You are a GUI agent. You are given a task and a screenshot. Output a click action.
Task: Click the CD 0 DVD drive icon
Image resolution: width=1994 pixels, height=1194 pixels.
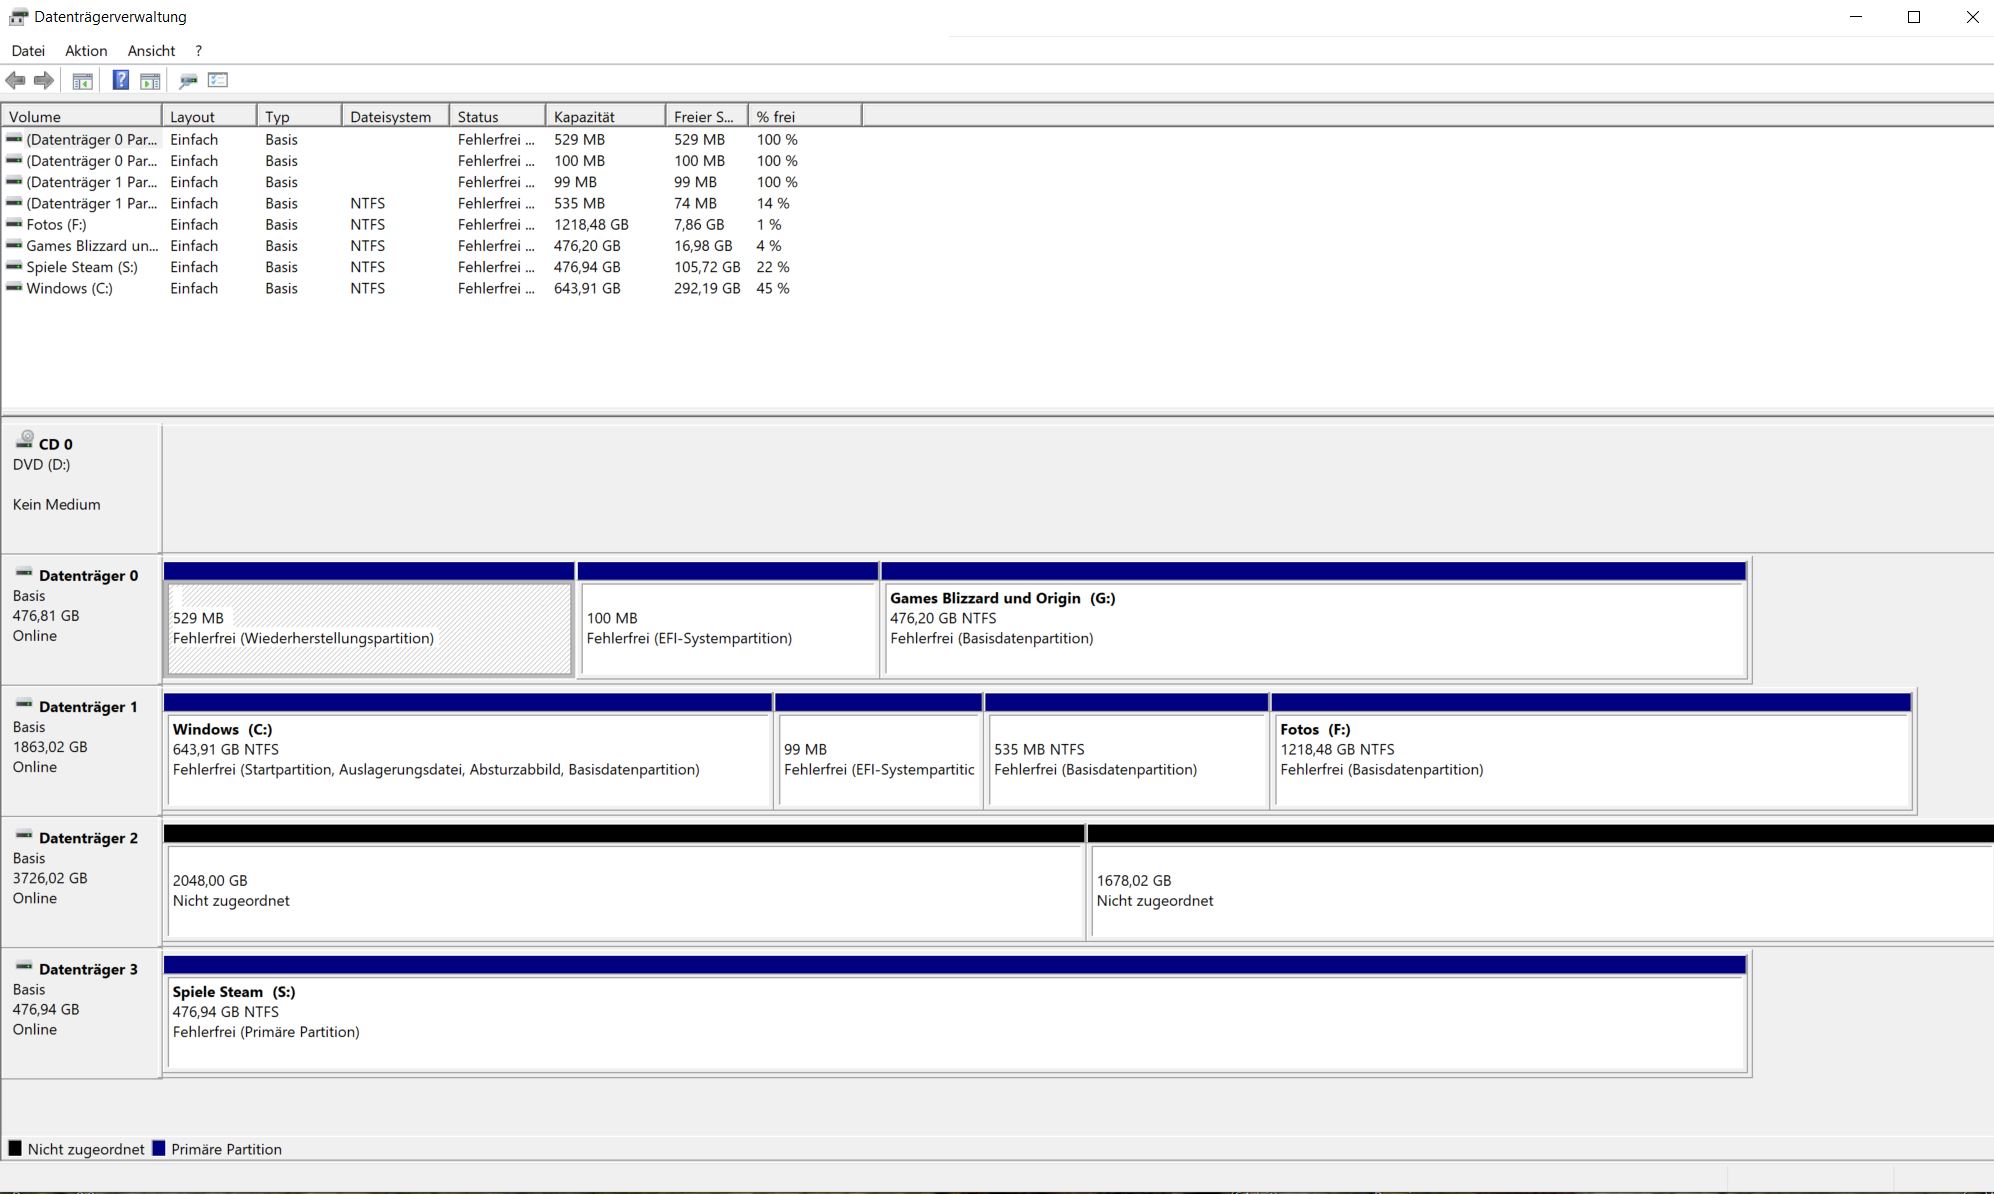coord(25,440)
